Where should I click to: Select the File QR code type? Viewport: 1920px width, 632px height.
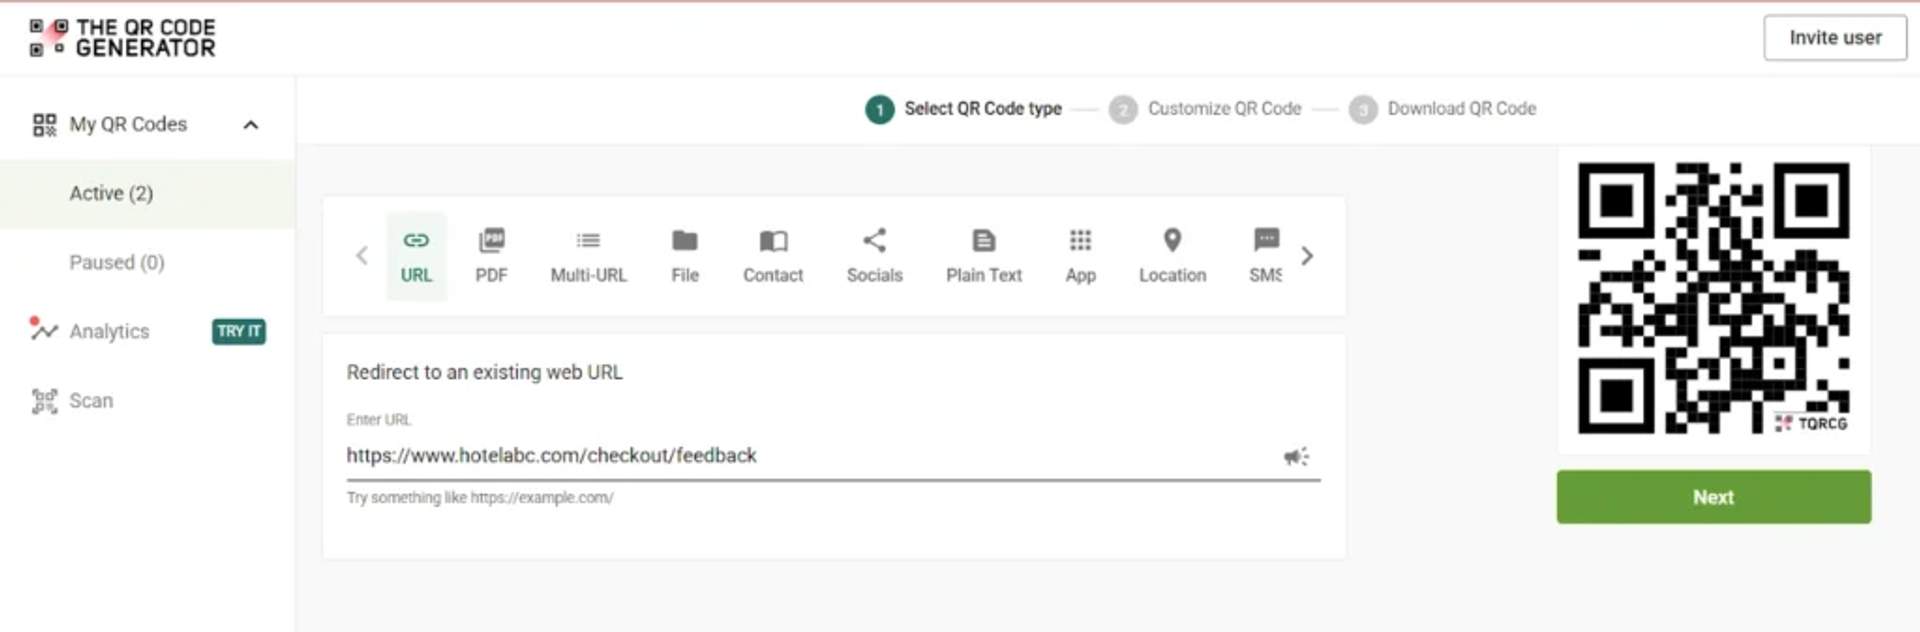click(685, 257)
